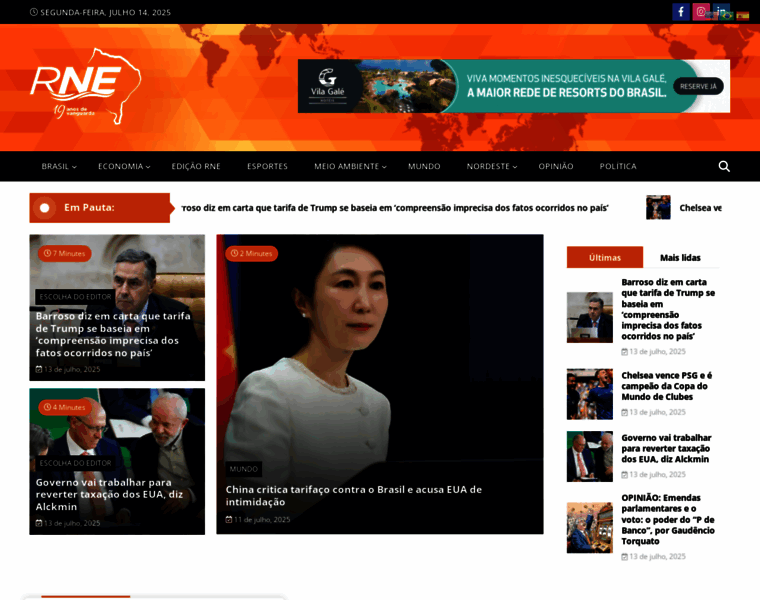The width and height of the screenshot is (760, 600).
Task: Open China critica tarifaço headline
Action: (353, 495)
